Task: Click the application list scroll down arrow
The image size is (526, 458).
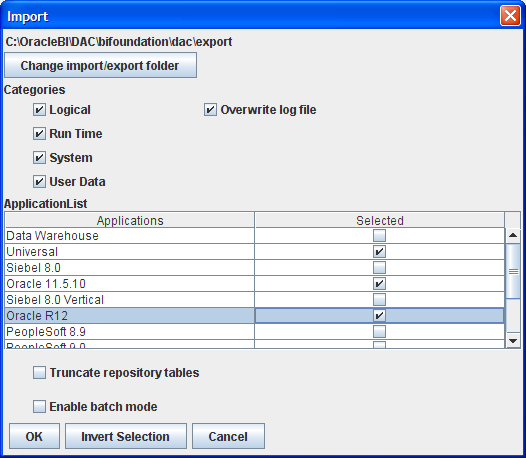Action: (x=513, y=341)
